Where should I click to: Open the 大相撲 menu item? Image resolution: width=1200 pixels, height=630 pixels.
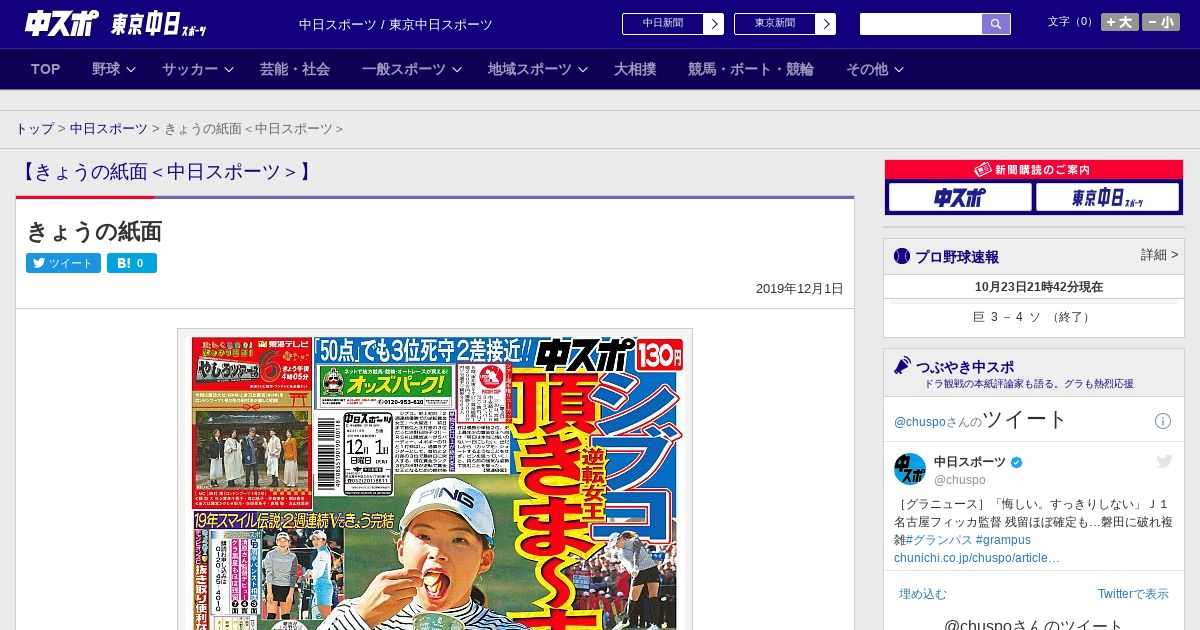(x=635, y=69)
